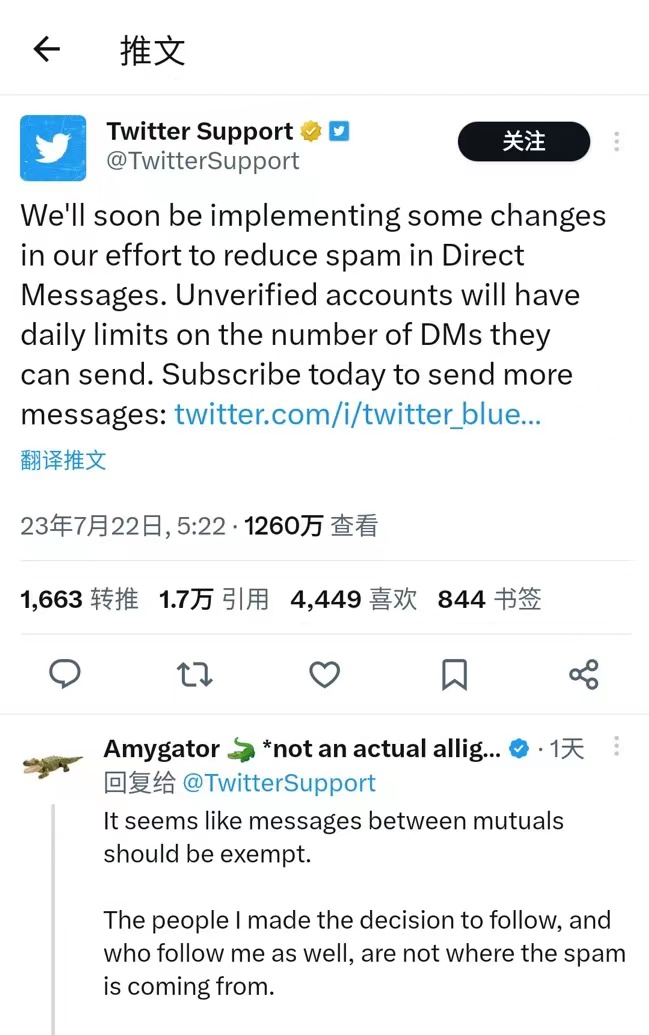Open Amygator alligator avatar
649x1035 pixels.
click(53, 766)
